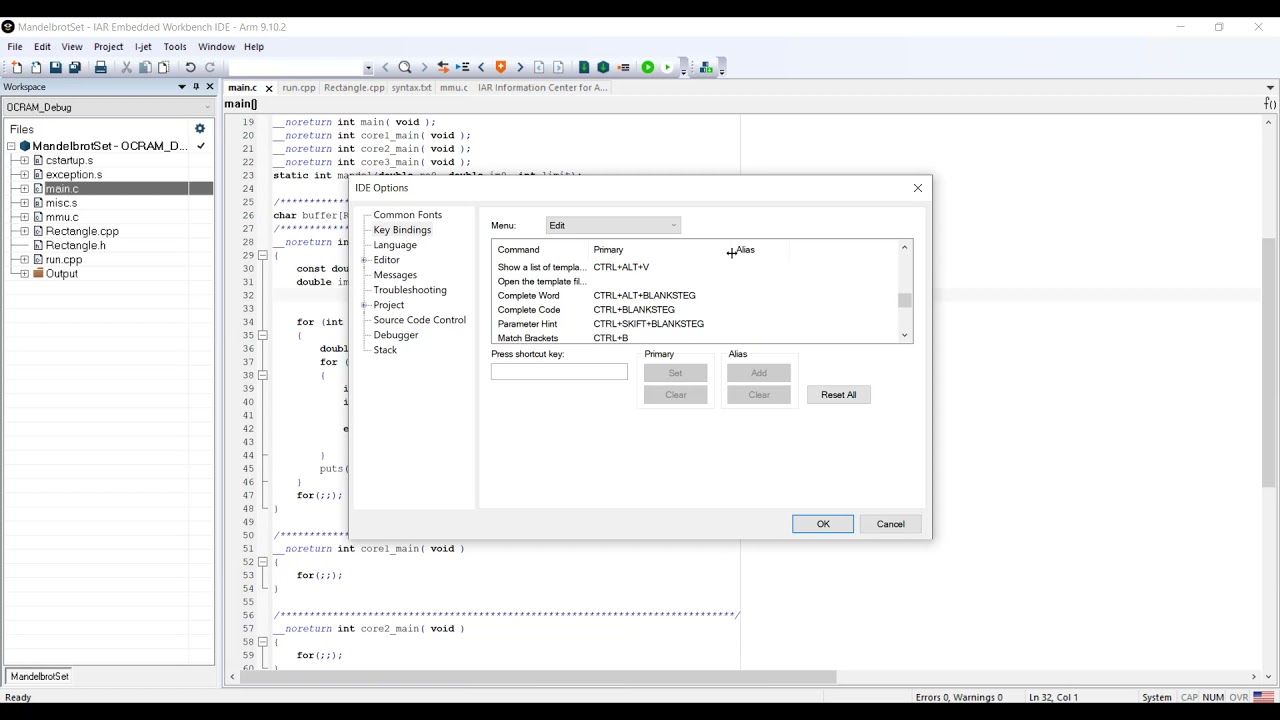Click the Redo arrow icon

(x=210, y=67)
